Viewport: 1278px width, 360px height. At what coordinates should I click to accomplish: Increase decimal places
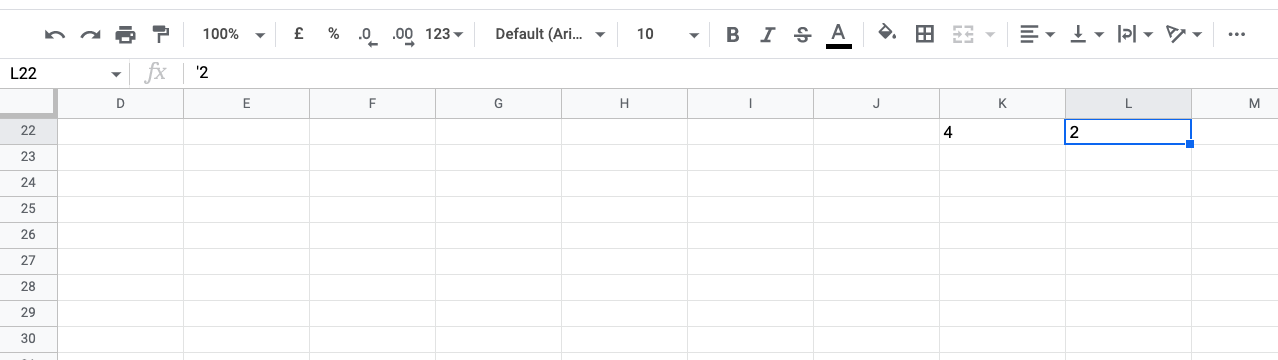point(403,35)
